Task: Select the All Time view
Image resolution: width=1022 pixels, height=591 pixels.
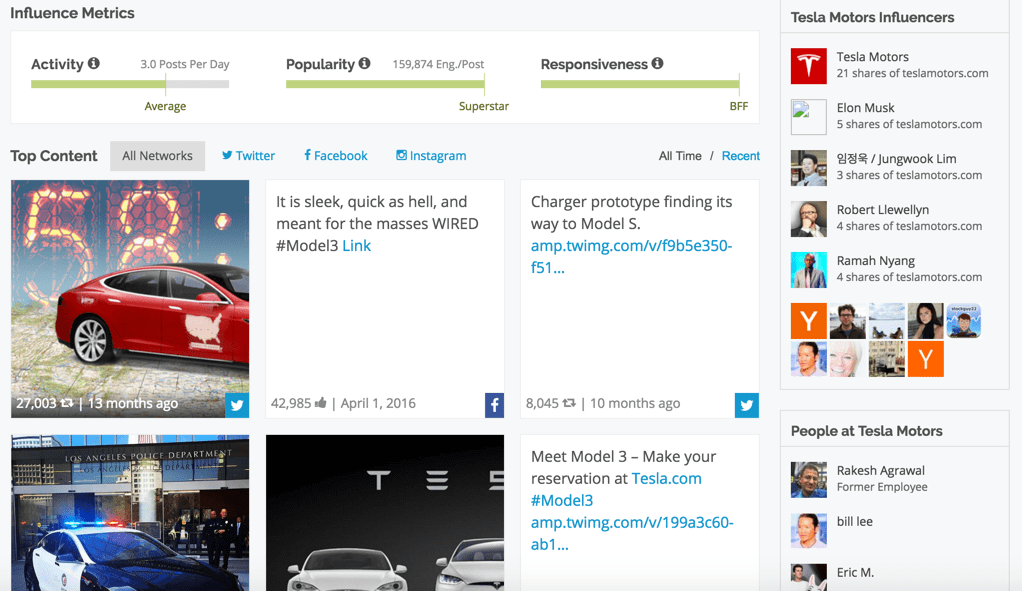Action: click(679, 156)
